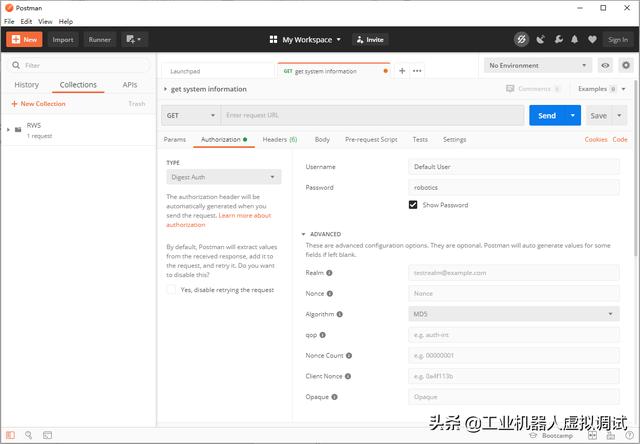
Task: Click the Comments icon
Action: click(510, 89)
